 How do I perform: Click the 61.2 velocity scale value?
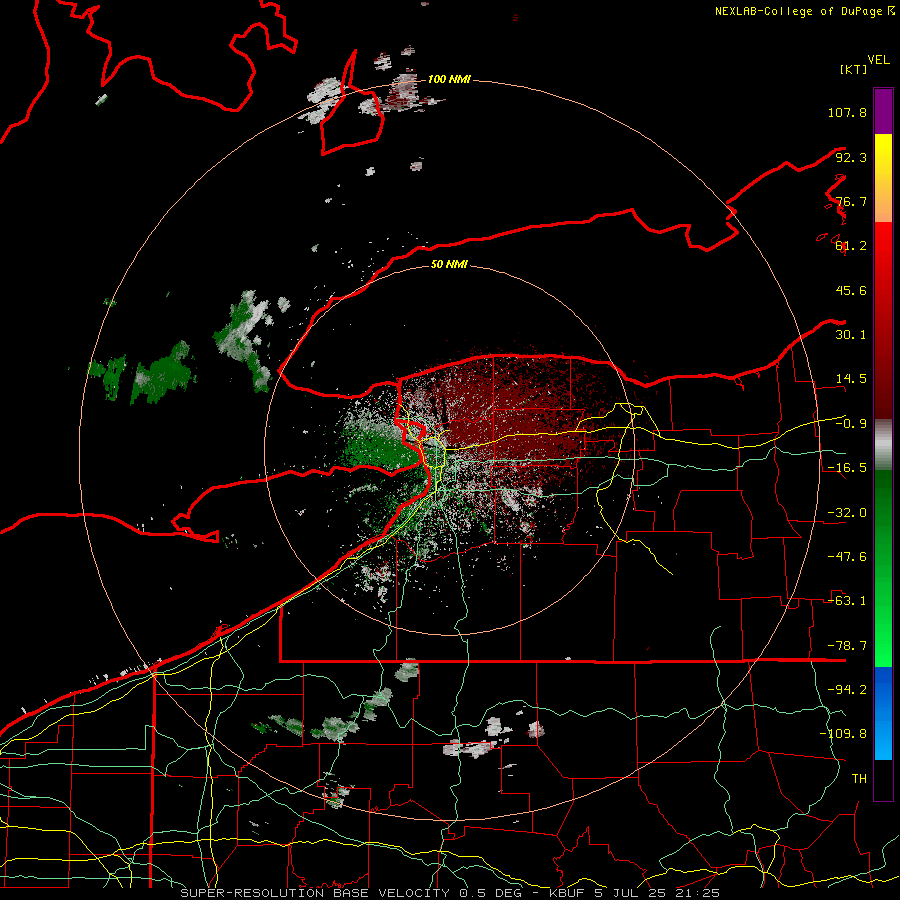(x=851, y=246)
